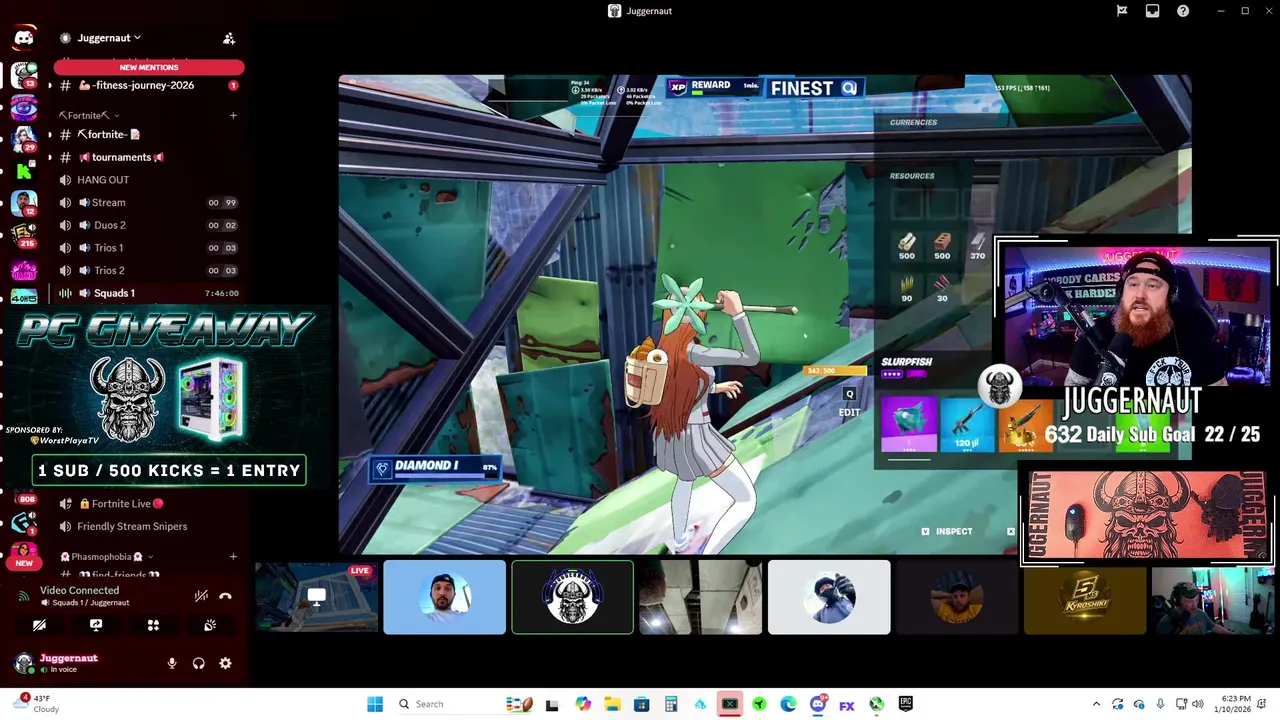Image resolution: width=1280 pixels, height=720 pixels.
Task: Open the tournaments channel
Action: [148, 157]
